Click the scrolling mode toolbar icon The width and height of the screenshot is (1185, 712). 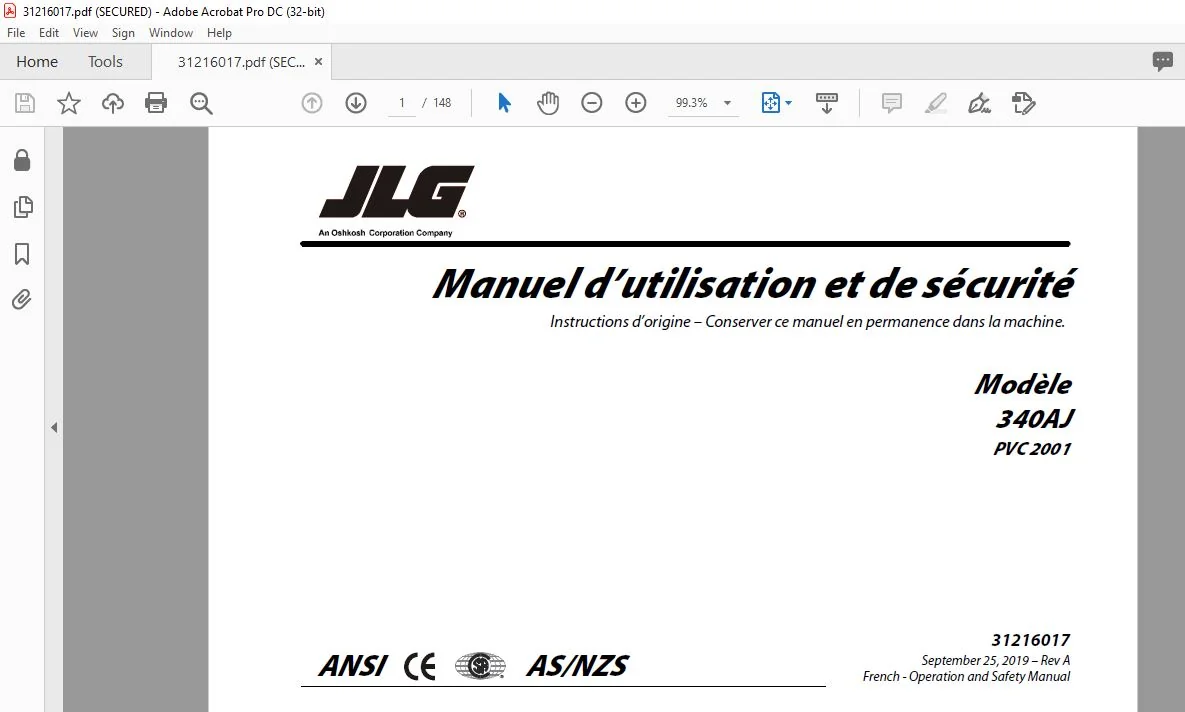pyautogui.click(x=827, y=103)
